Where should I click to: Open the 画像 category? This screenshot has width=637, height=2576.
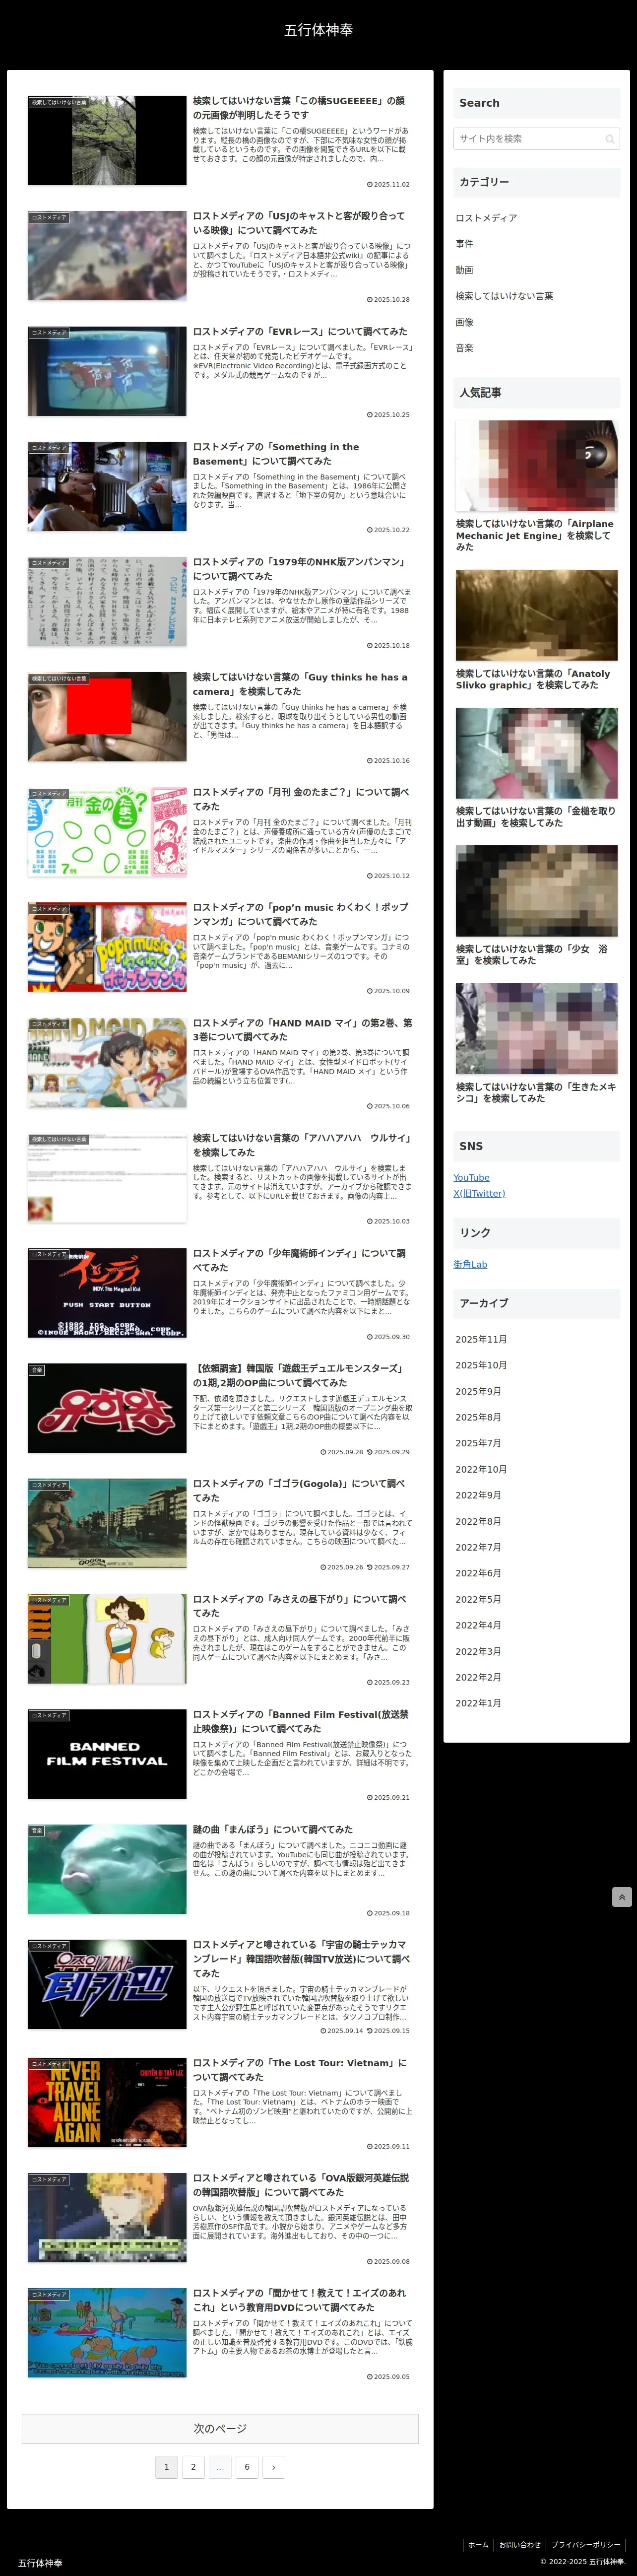(464, 322)
